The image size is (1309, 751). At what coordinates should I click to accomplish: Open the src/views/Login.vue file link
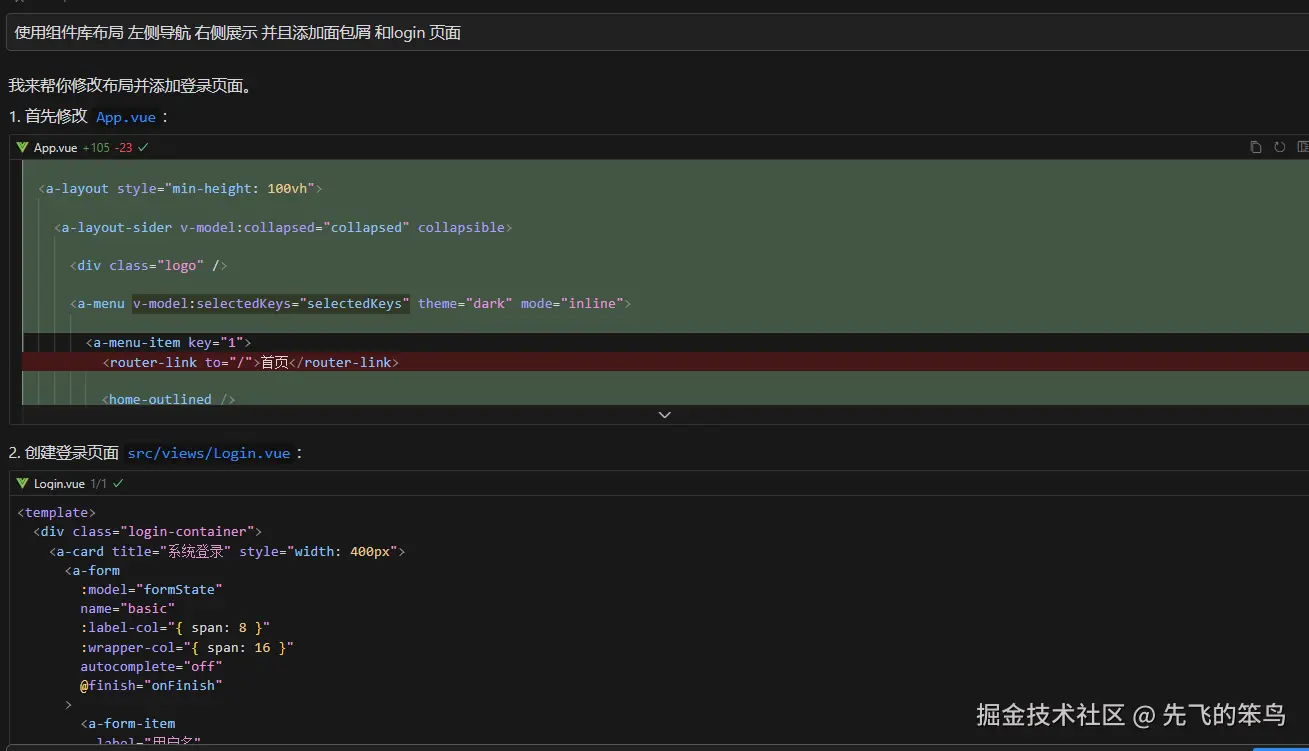[x=209, y=453]
